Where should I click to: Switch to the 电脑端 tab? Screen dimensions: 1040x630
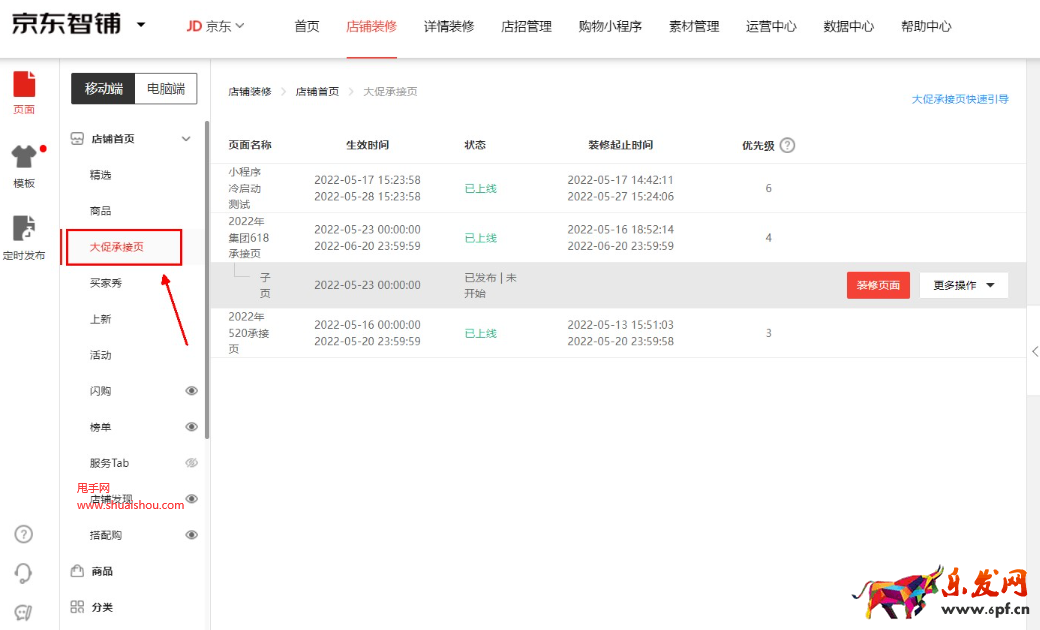click(166, 89)
